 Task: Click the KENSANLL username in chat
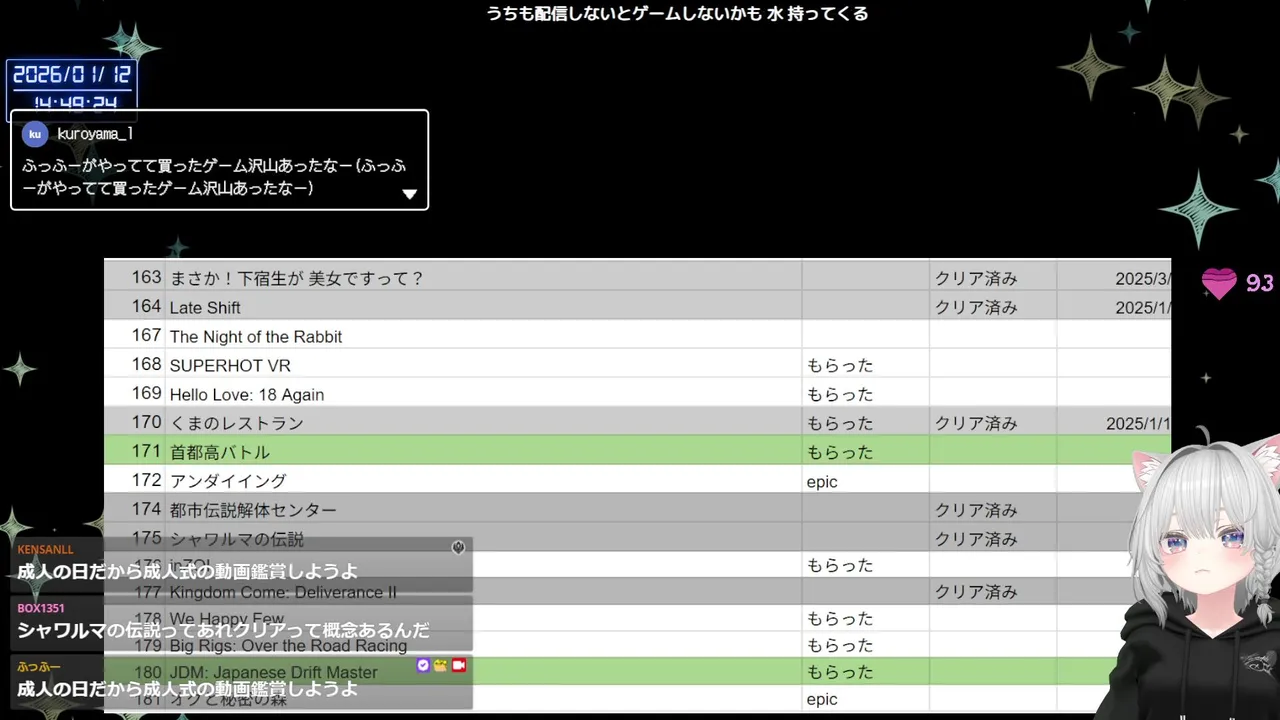coord(45,549)
